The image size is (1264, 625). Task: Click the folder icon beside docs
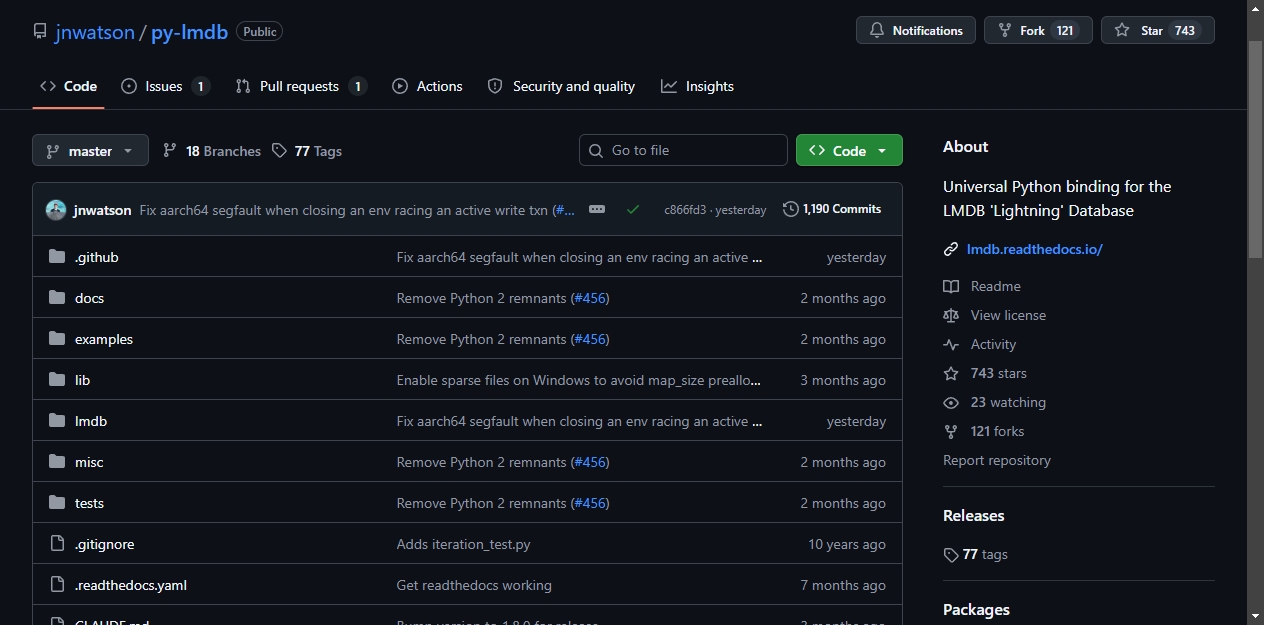tap(57, 298)
